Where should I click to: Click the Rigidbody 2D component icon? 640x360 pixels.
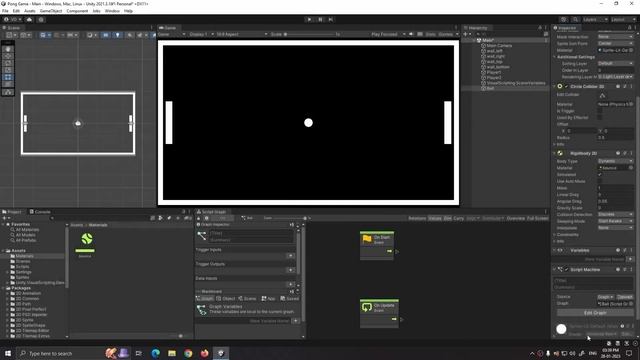560,153
